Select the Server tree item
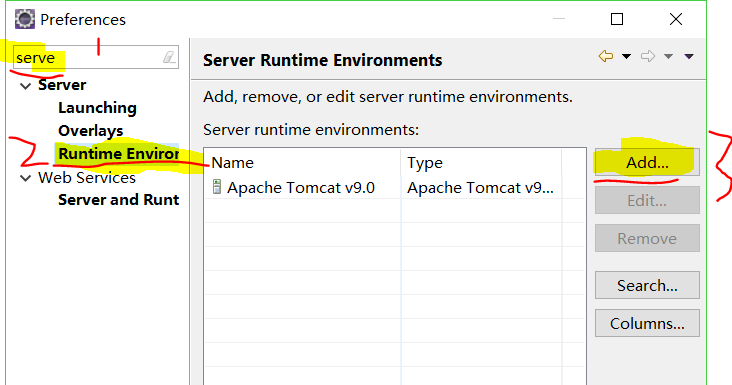 pos(62,85)
